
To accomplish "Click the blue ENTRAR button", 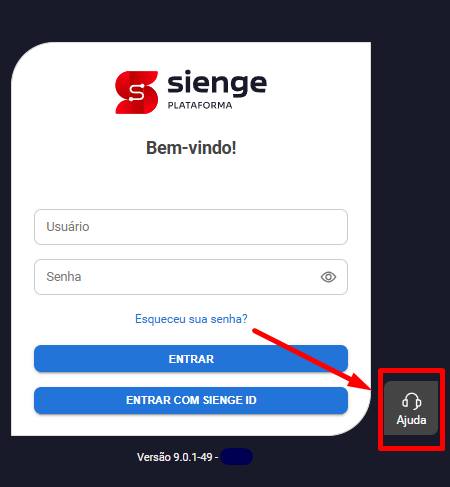I will point(191,359).
